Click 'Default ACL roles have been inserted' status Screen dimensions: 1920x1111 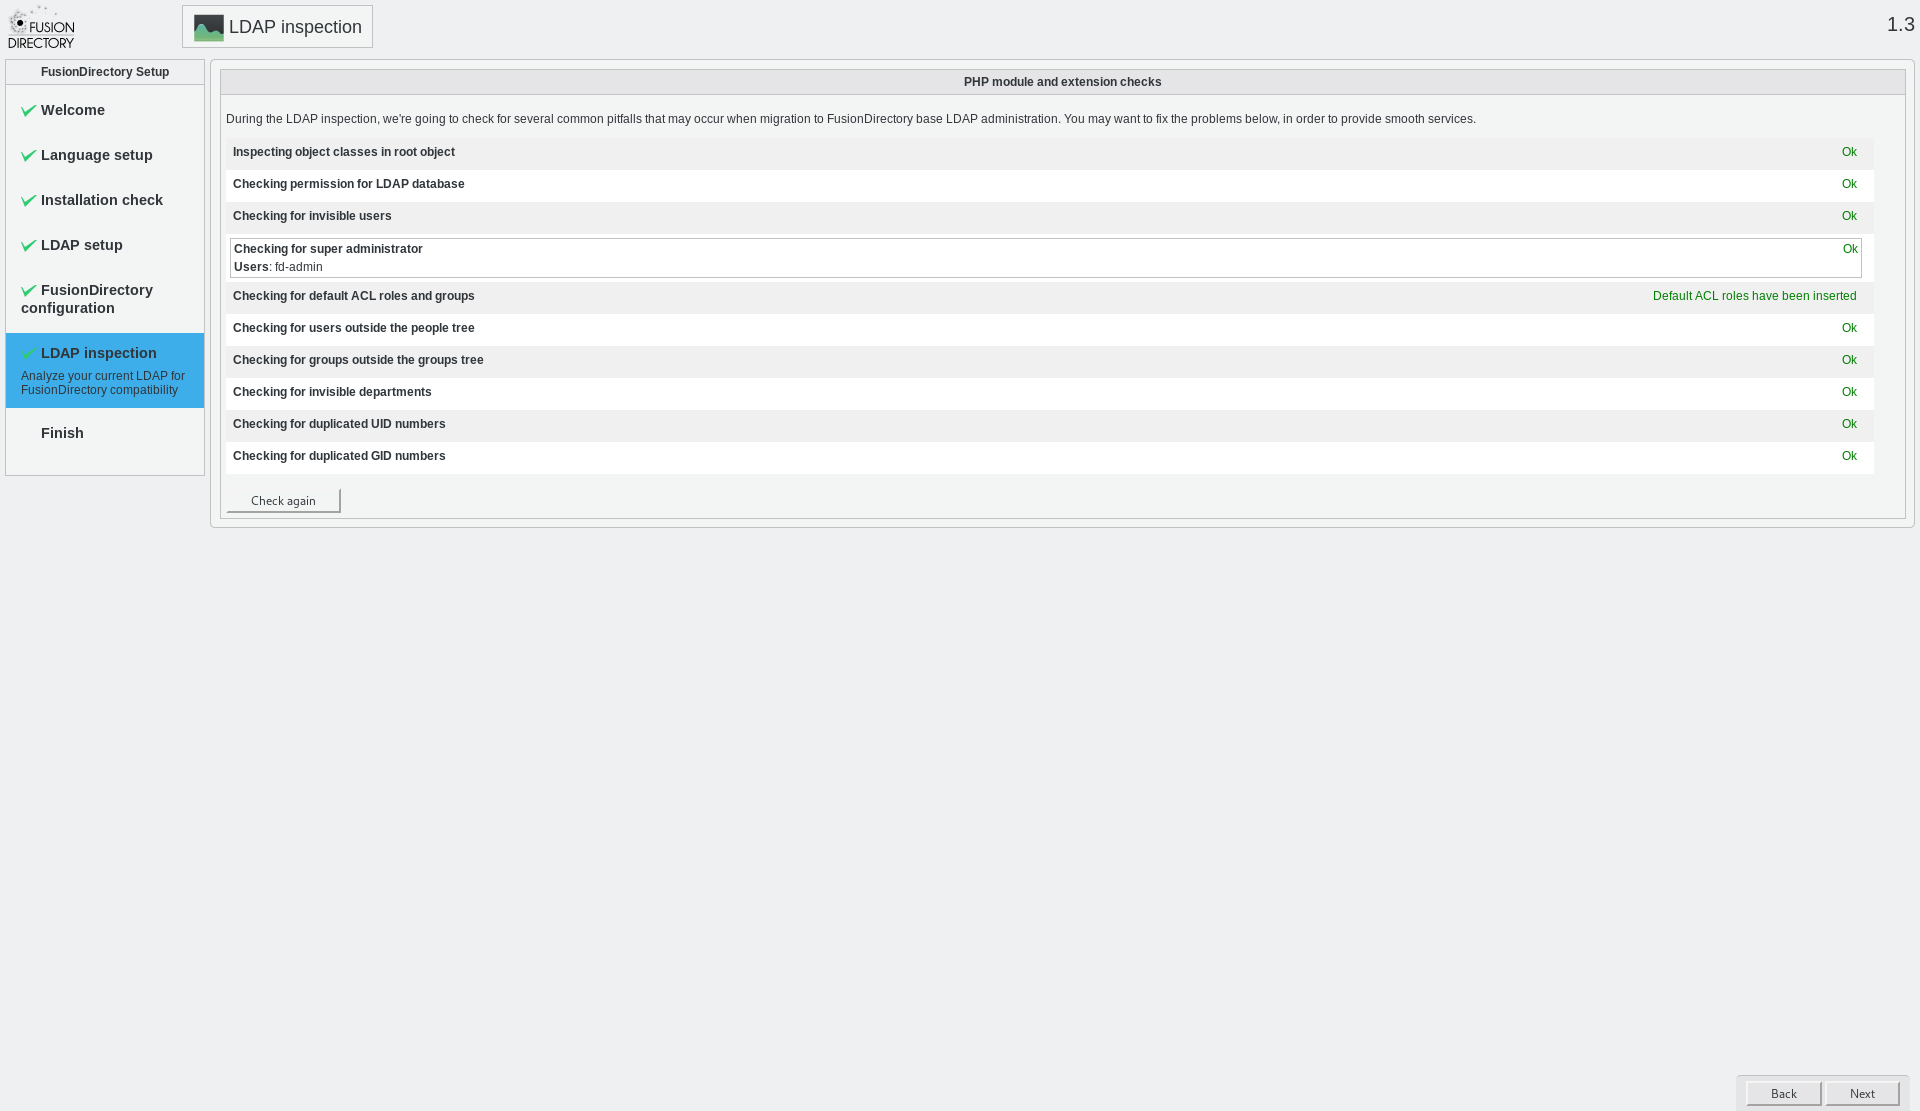(x=1754, y=296)
